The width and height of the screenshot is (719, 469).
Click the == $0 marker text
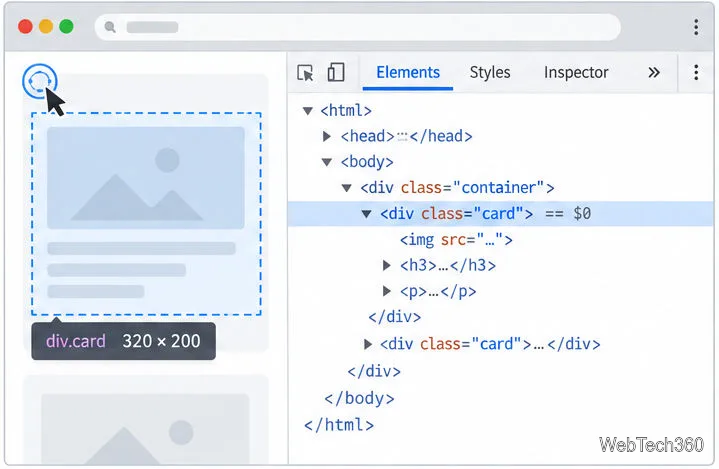(x=568, y=214)
